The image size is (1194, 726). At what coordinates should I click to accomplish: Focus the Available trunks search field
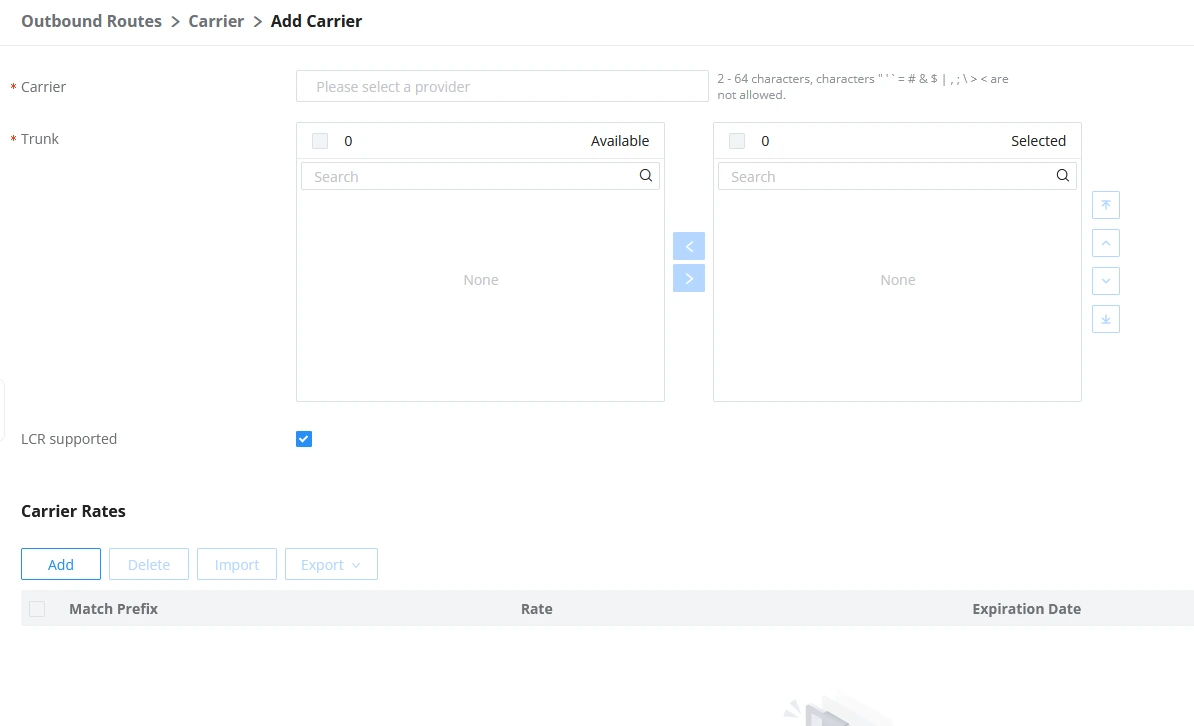tap(480, 176)
